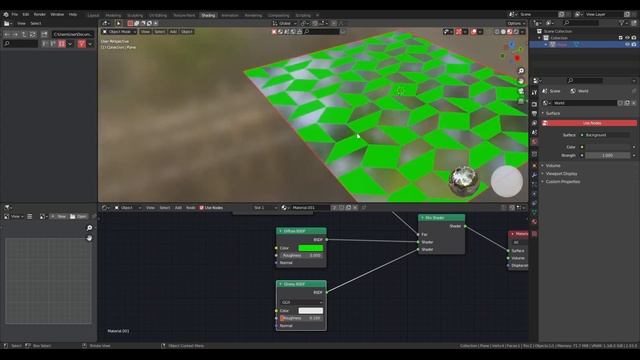
Task: Toggle render camera icon for Plane object
Action: pyautogui.click(x=634, y=44)
